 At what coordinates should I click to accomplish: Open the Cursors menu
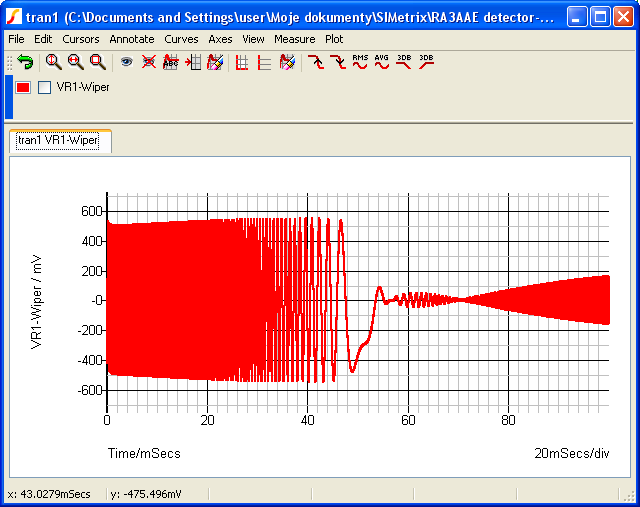(81, 39)
